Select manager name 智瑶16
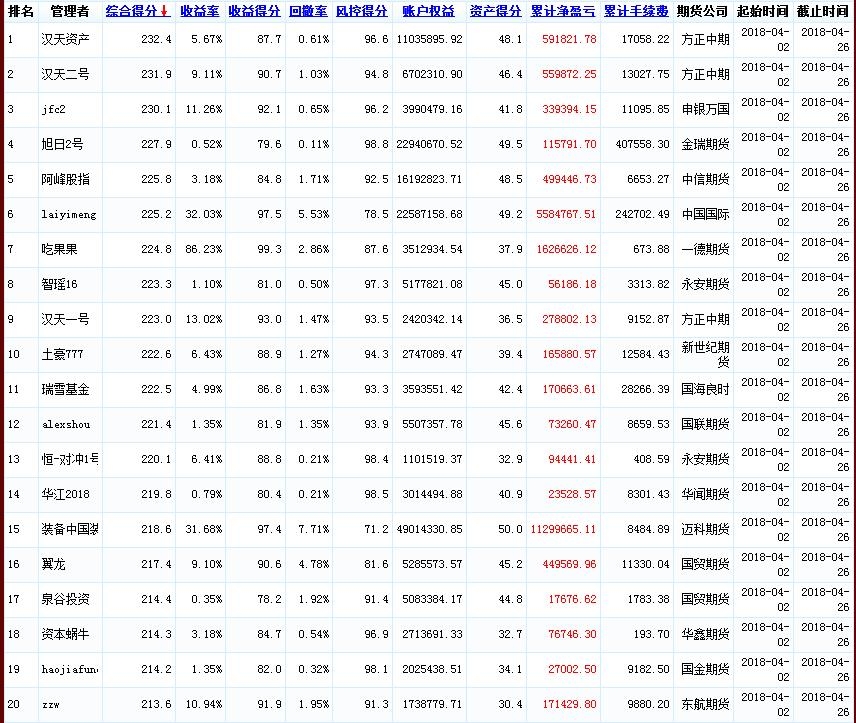 click(60, 284)
